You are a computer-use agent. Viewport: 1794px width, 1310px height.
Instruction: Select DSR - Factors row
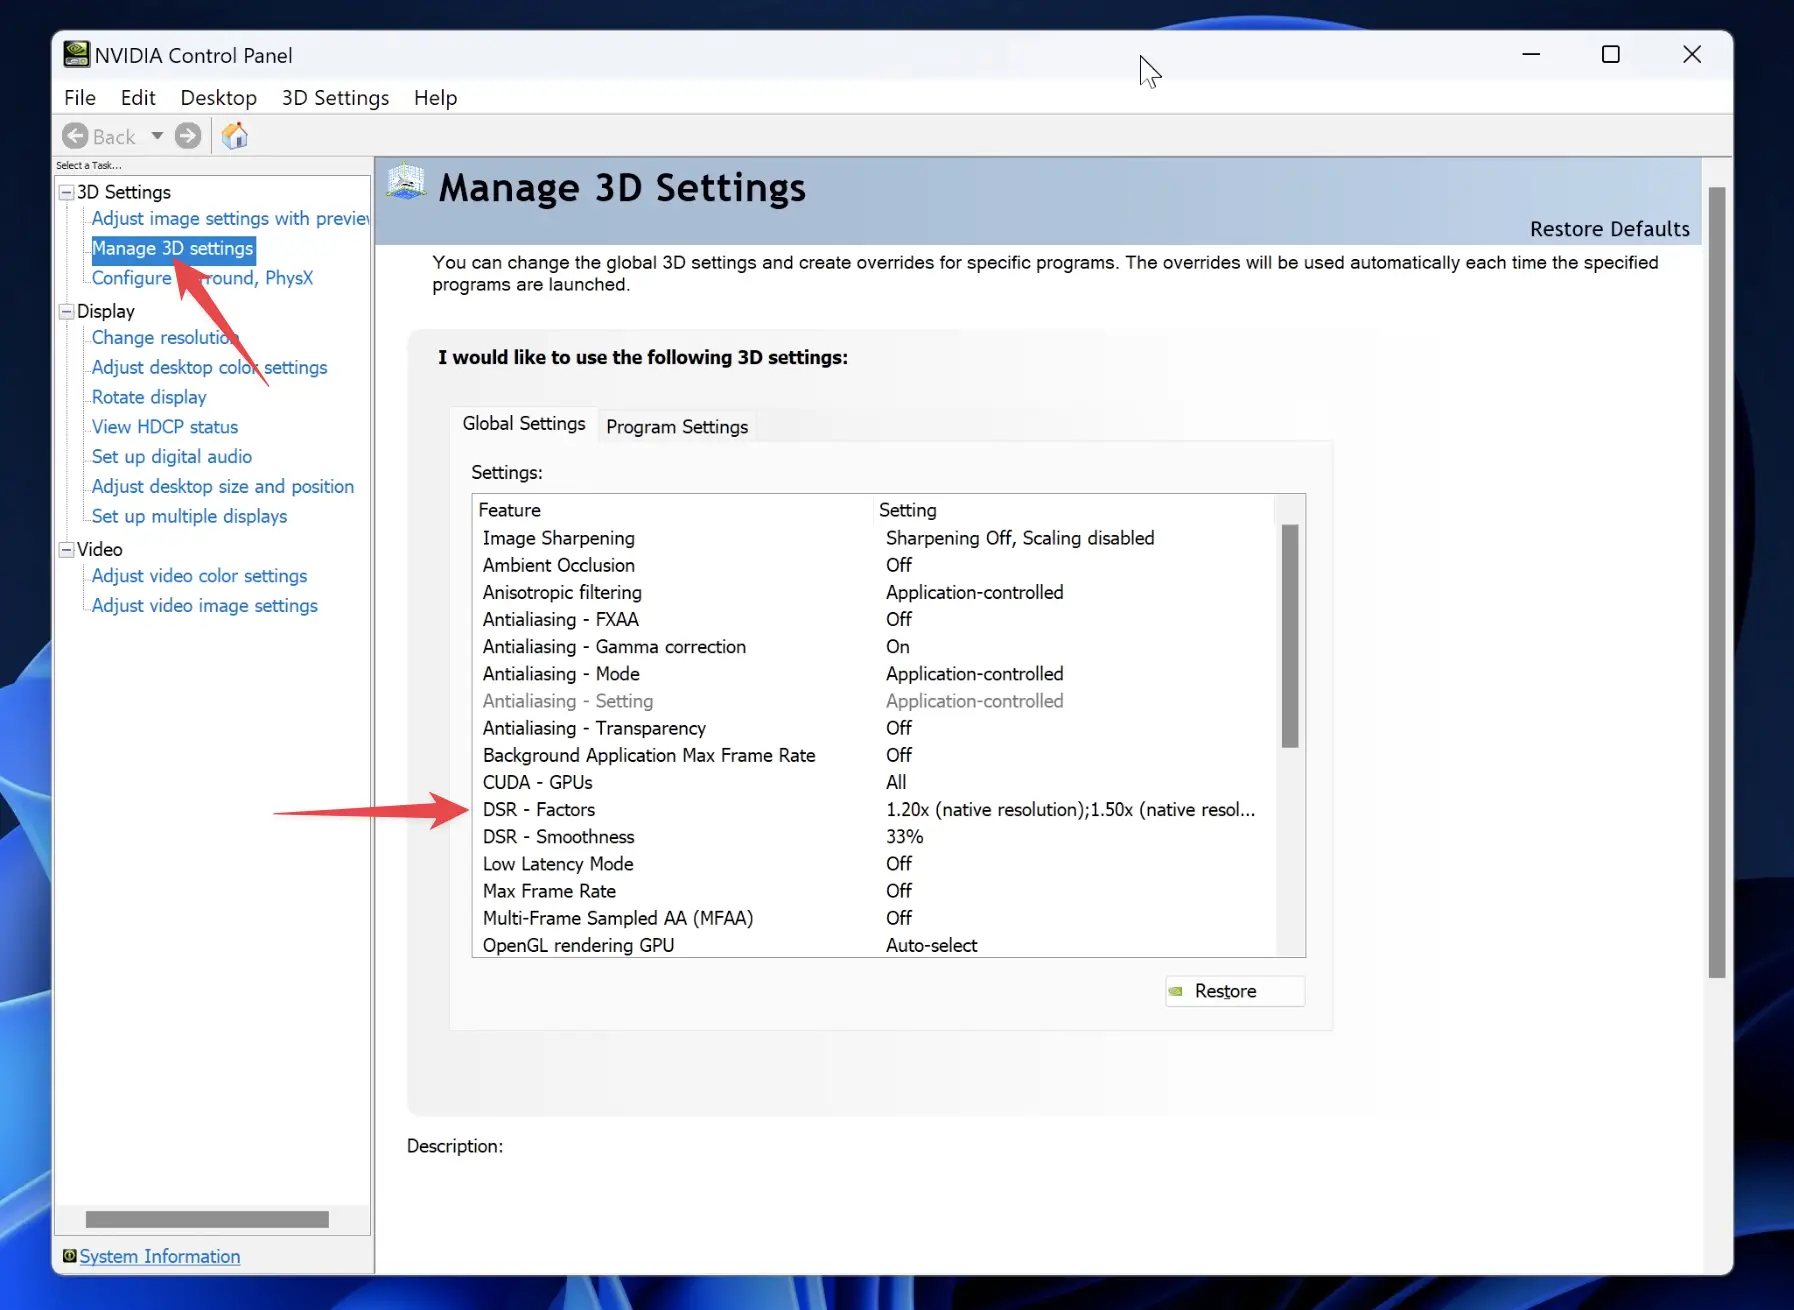click(875, 810)
